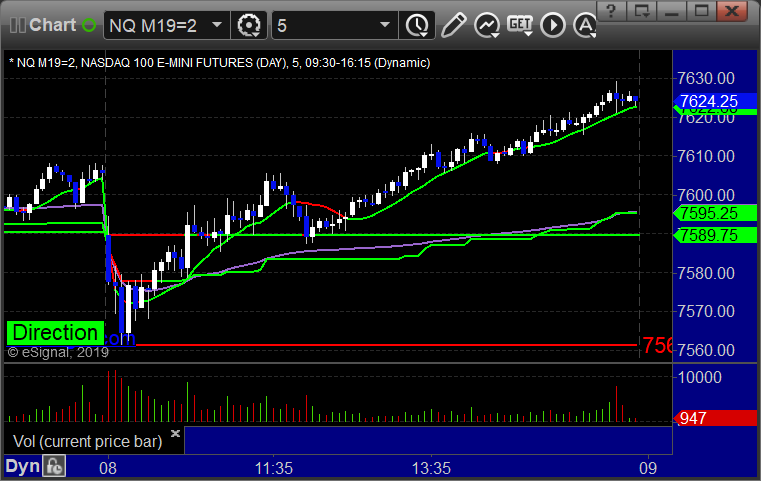Viewport: 761px width, 481px height.
Task: Click the help question mark button
Action: click(x=611, y=11)
